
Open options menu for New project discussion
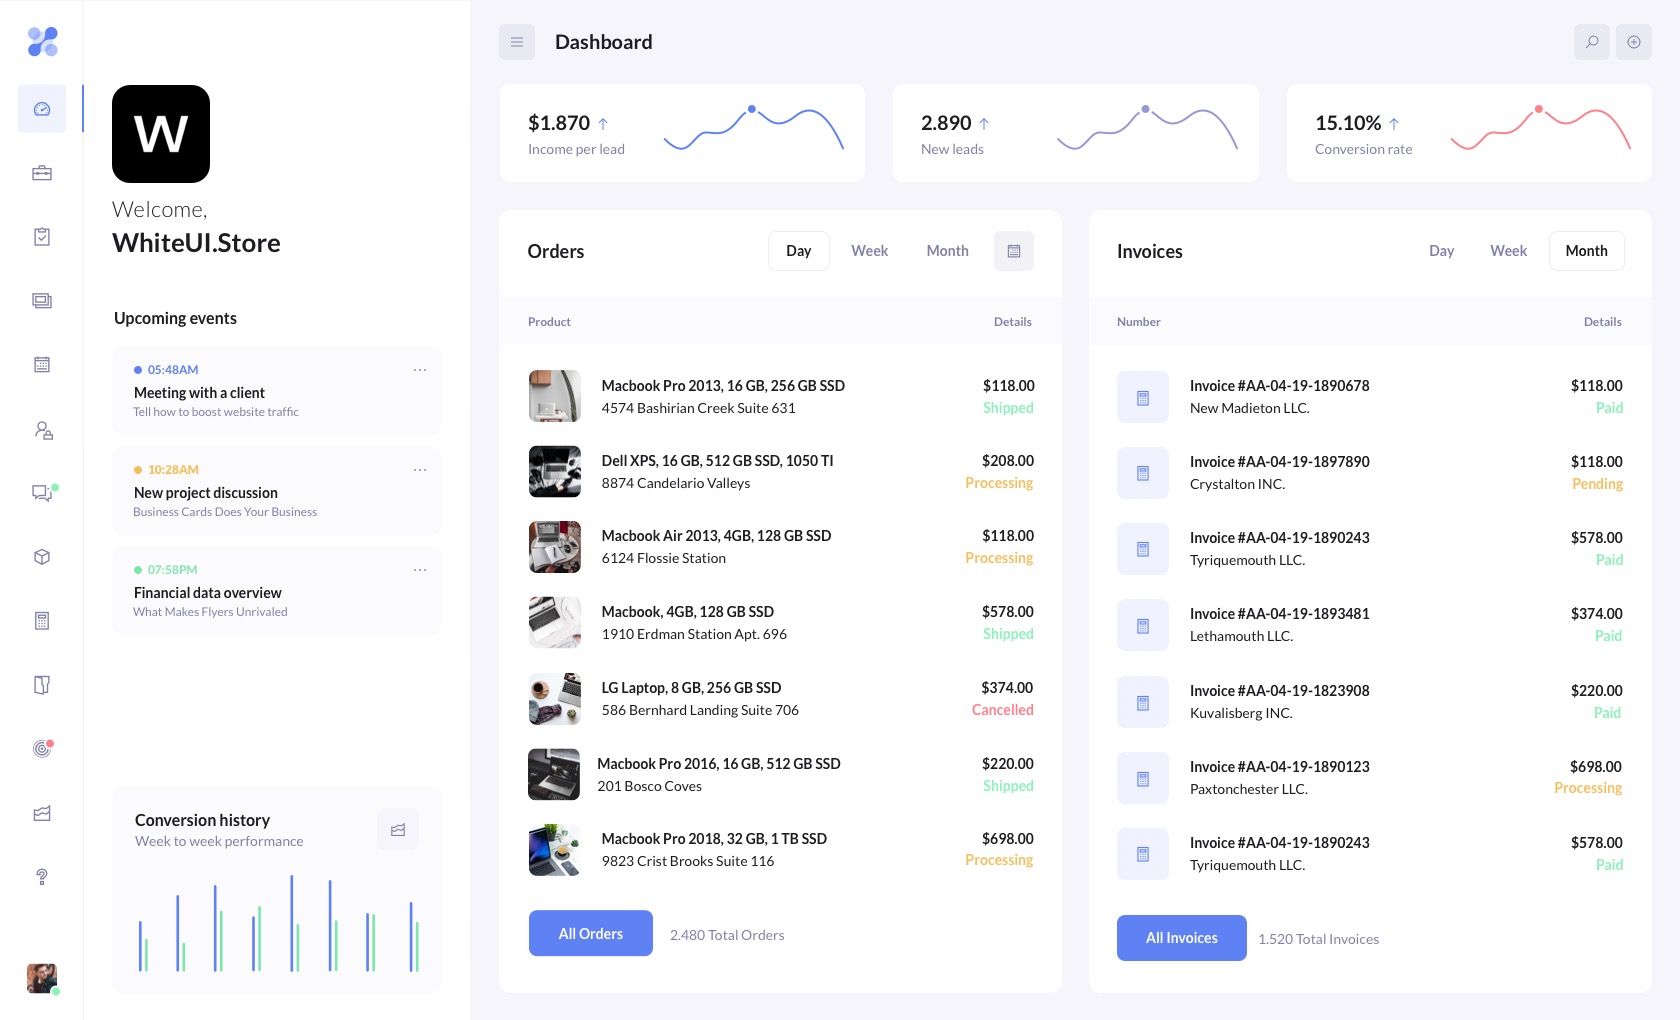[x=420, y=470]
